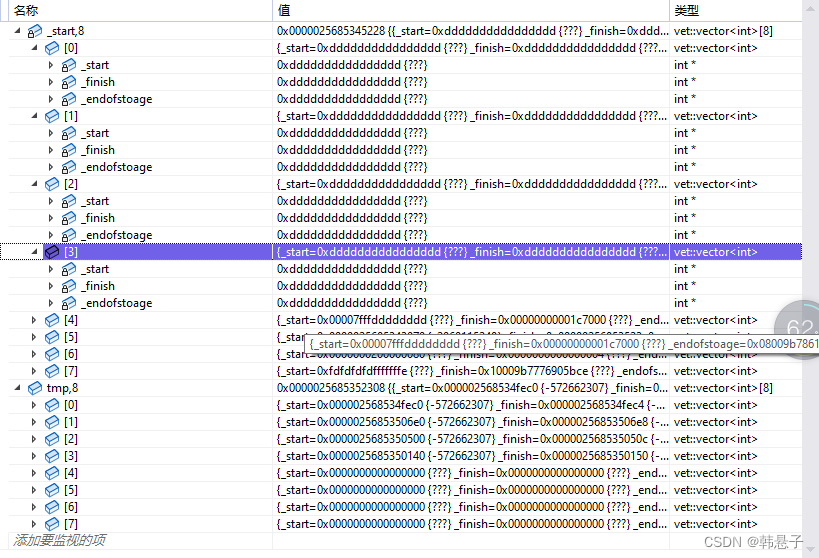Click cube icon of _start,8 element [5]
819x558 pixels.
coord(52,337)
